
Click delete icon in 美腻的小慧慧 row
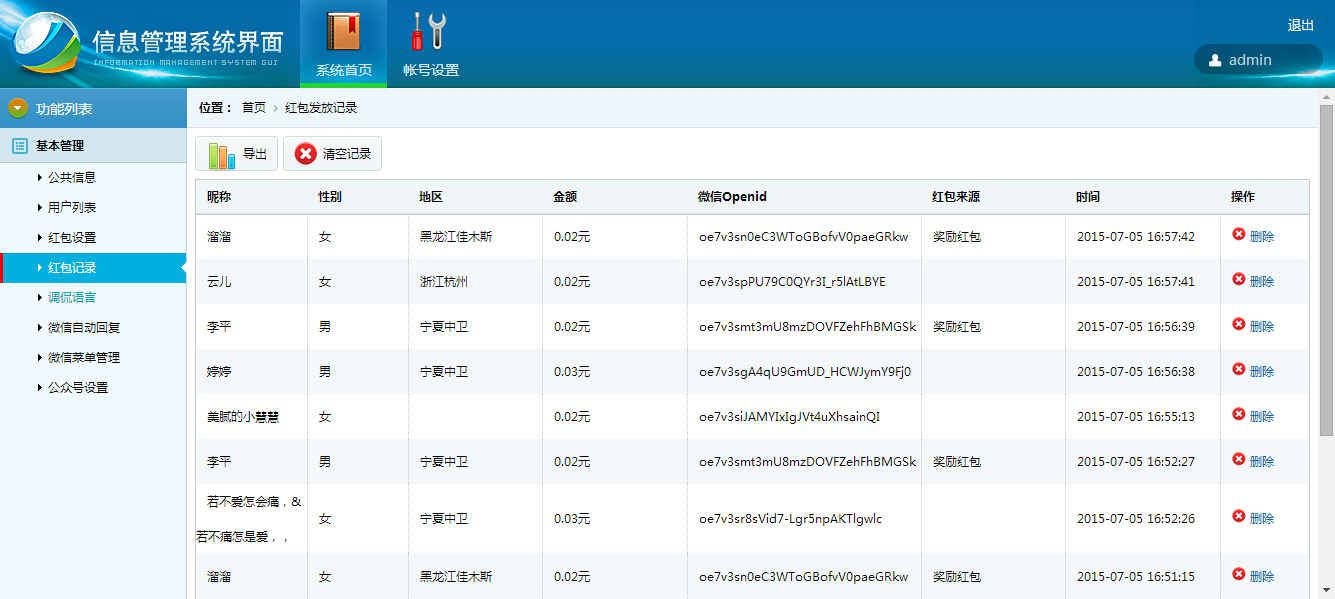pyautogui.click(x=1239, y=415)
